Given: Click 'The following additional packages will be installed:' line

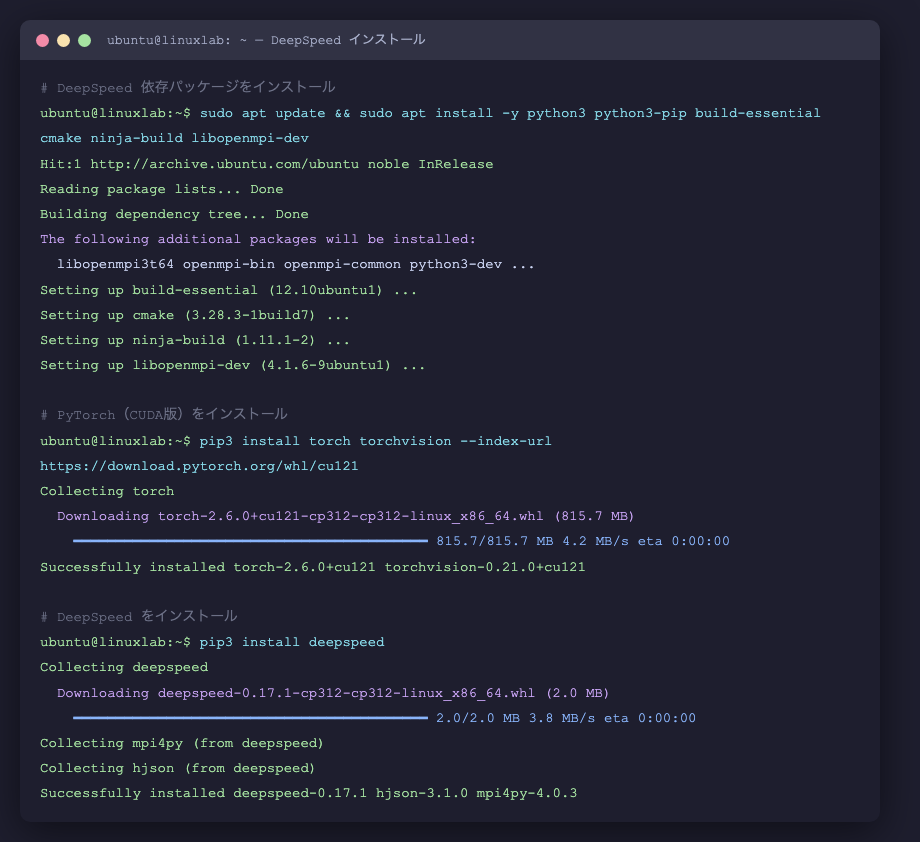Looking at the screenshot, I should 258,239.
